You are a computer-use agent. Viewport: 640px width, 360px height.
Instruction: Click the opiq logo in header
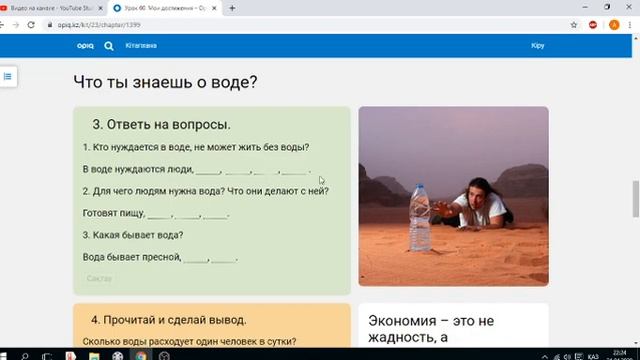pyautogui.click(x=85, y=46)
